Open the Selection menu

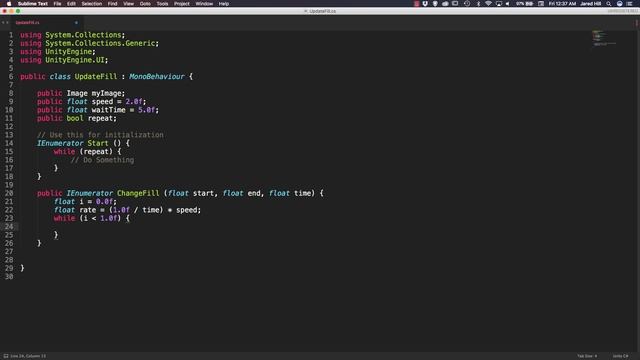91,4
